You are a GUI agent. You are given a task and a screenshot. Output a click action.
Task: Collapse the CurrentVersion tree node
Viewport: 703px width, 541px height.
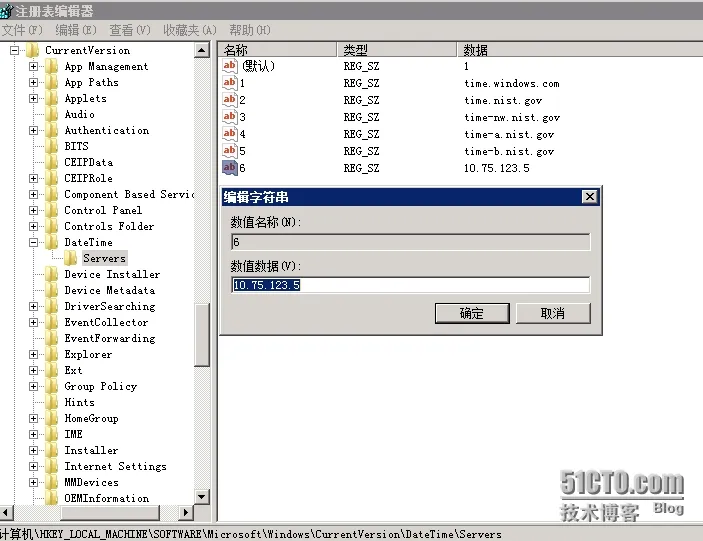tap(14, 50)
